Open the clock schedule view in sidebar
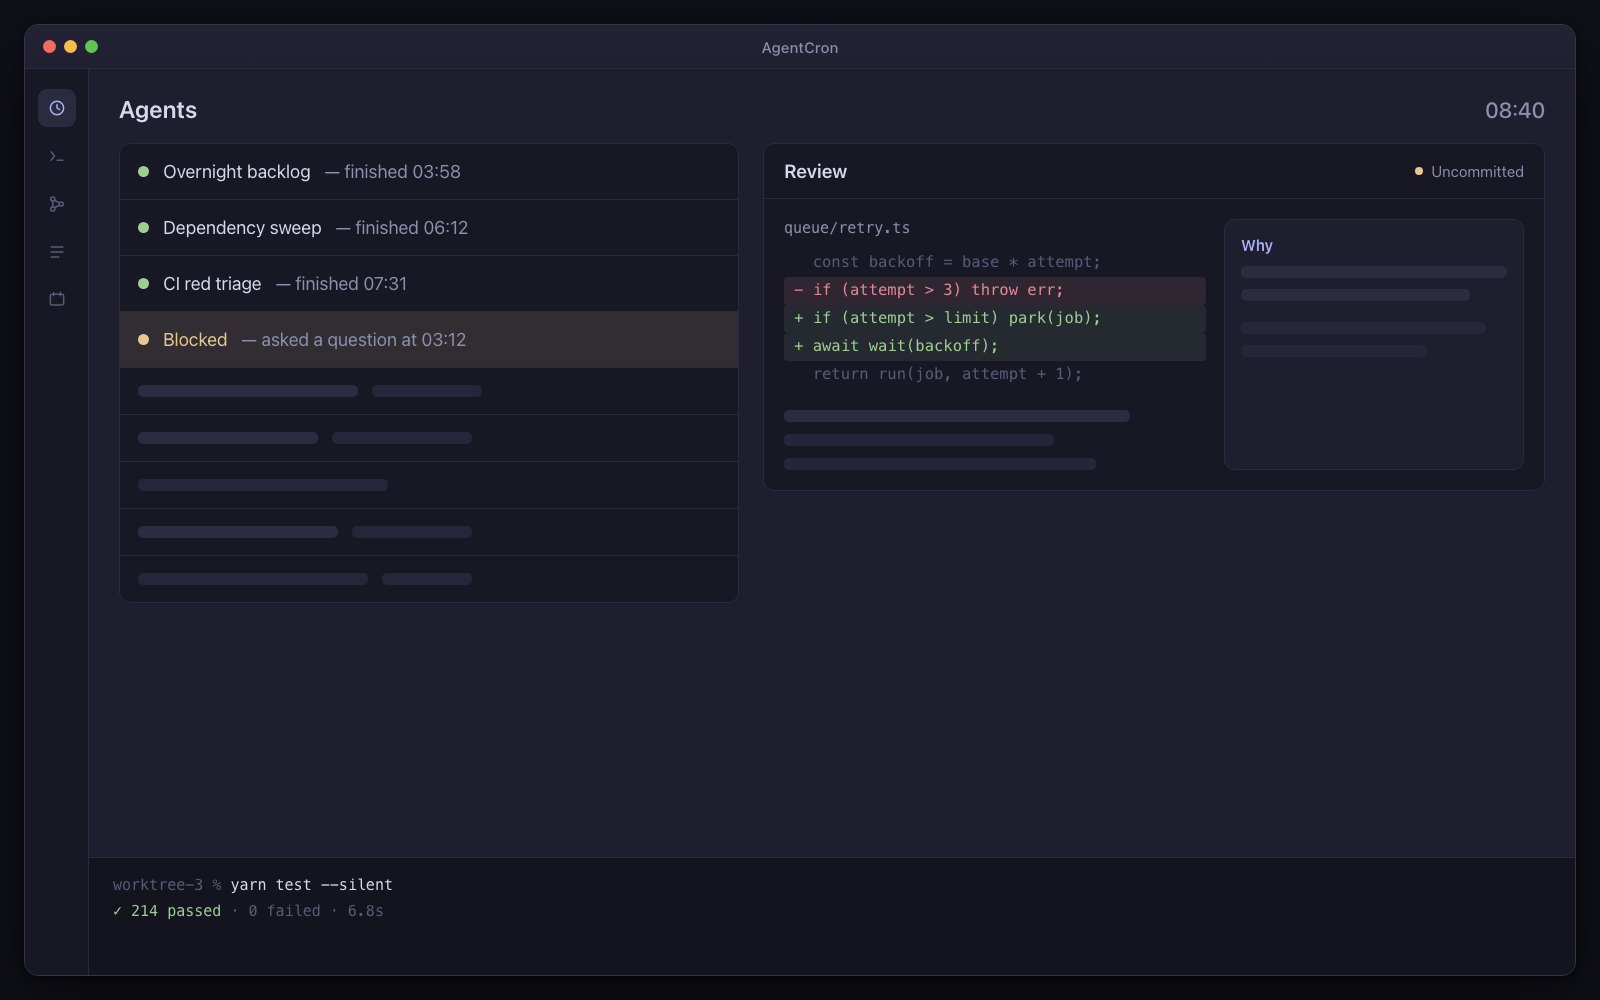The height and width of the screenshot is (1000, 1600). point(57,108)
